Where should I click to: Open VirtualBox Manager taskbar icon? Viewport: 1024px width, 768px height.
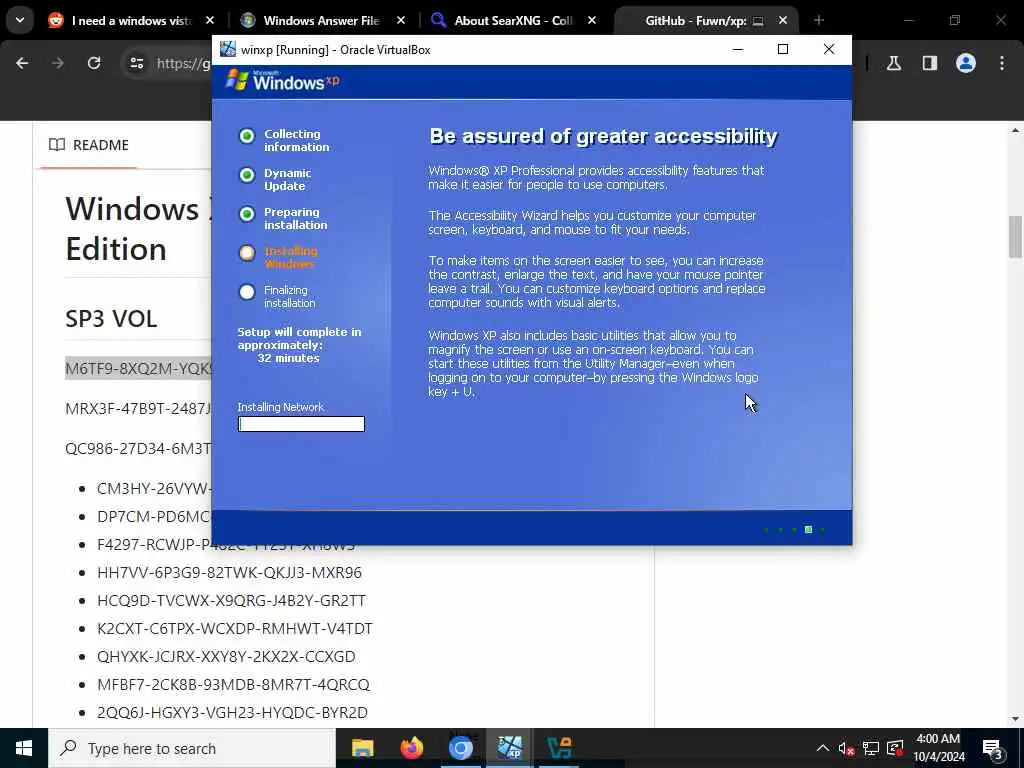click(559, 748)
